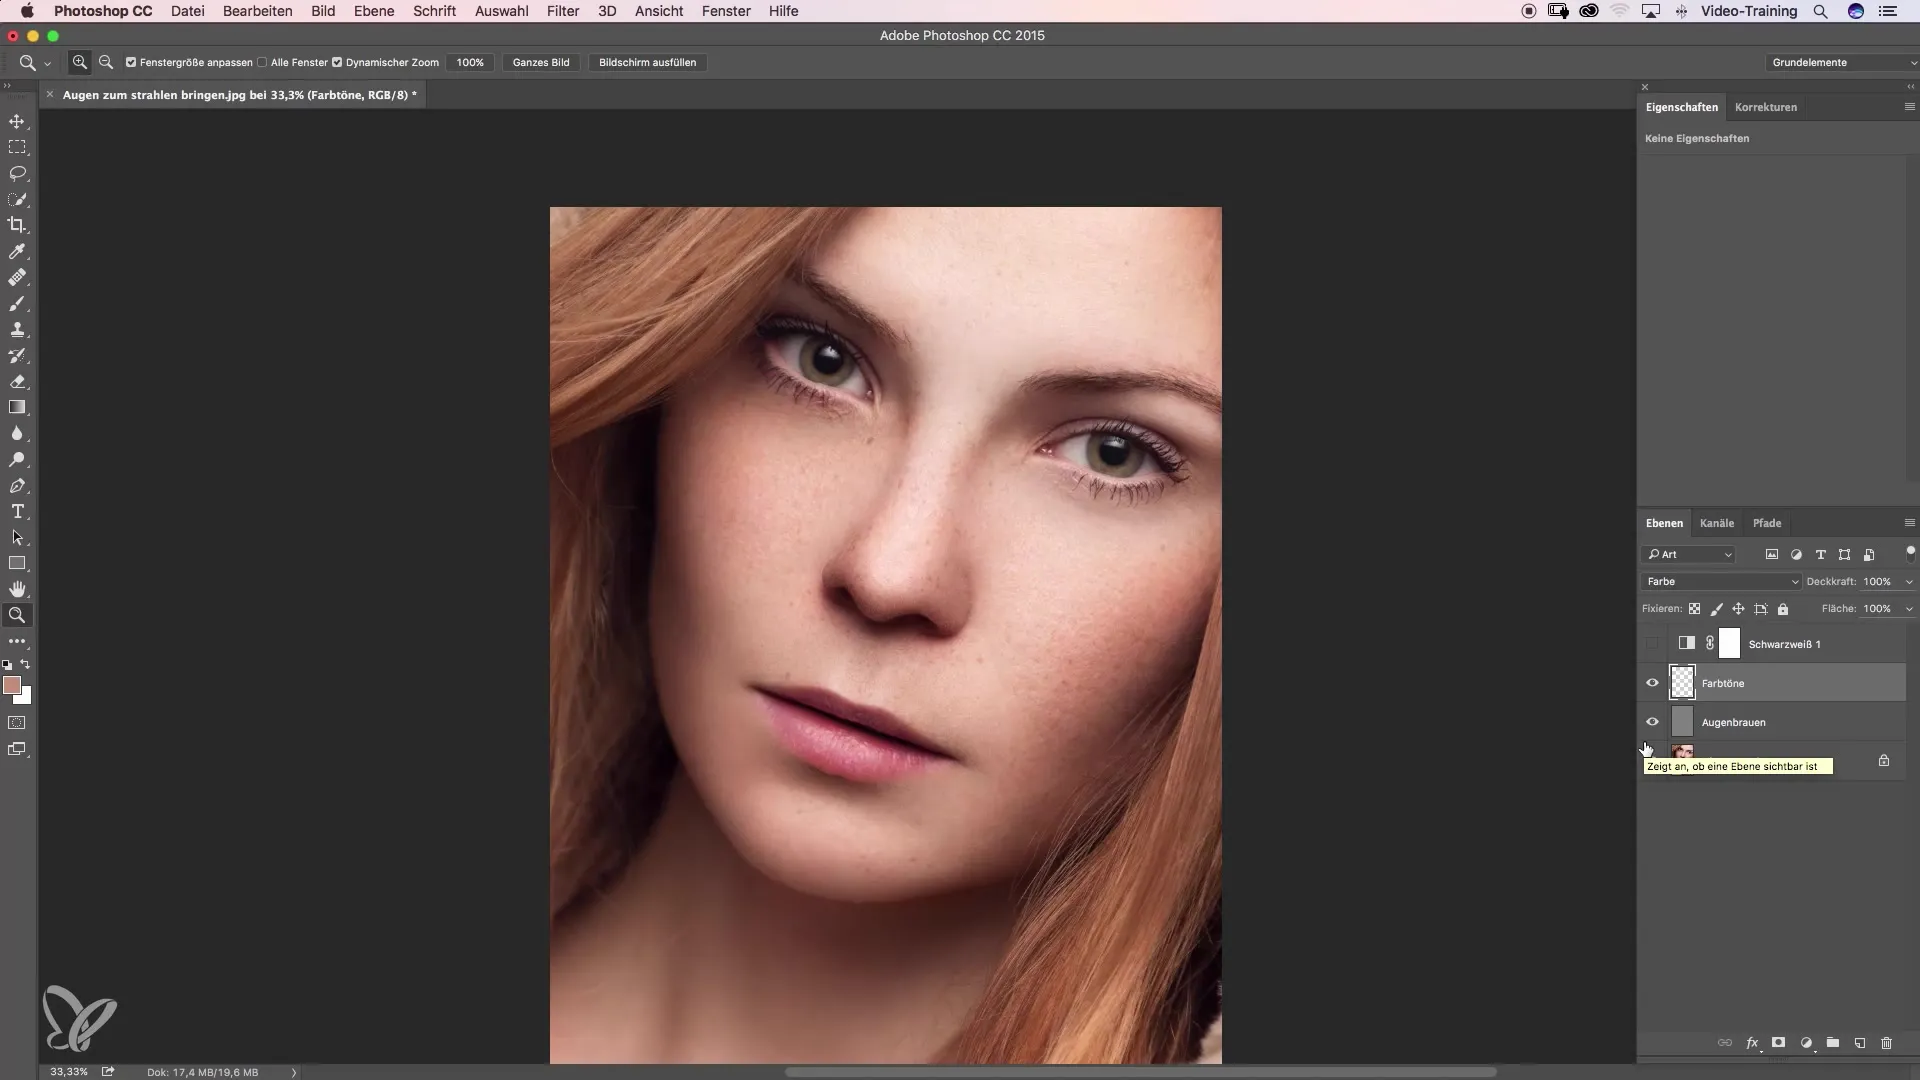Viewport: 1920px width, 1080px height.
Task: Click the Schwarzweiß 1 layer mask thumbnail
Action: pyautogui.click(x=1729, y=644)
